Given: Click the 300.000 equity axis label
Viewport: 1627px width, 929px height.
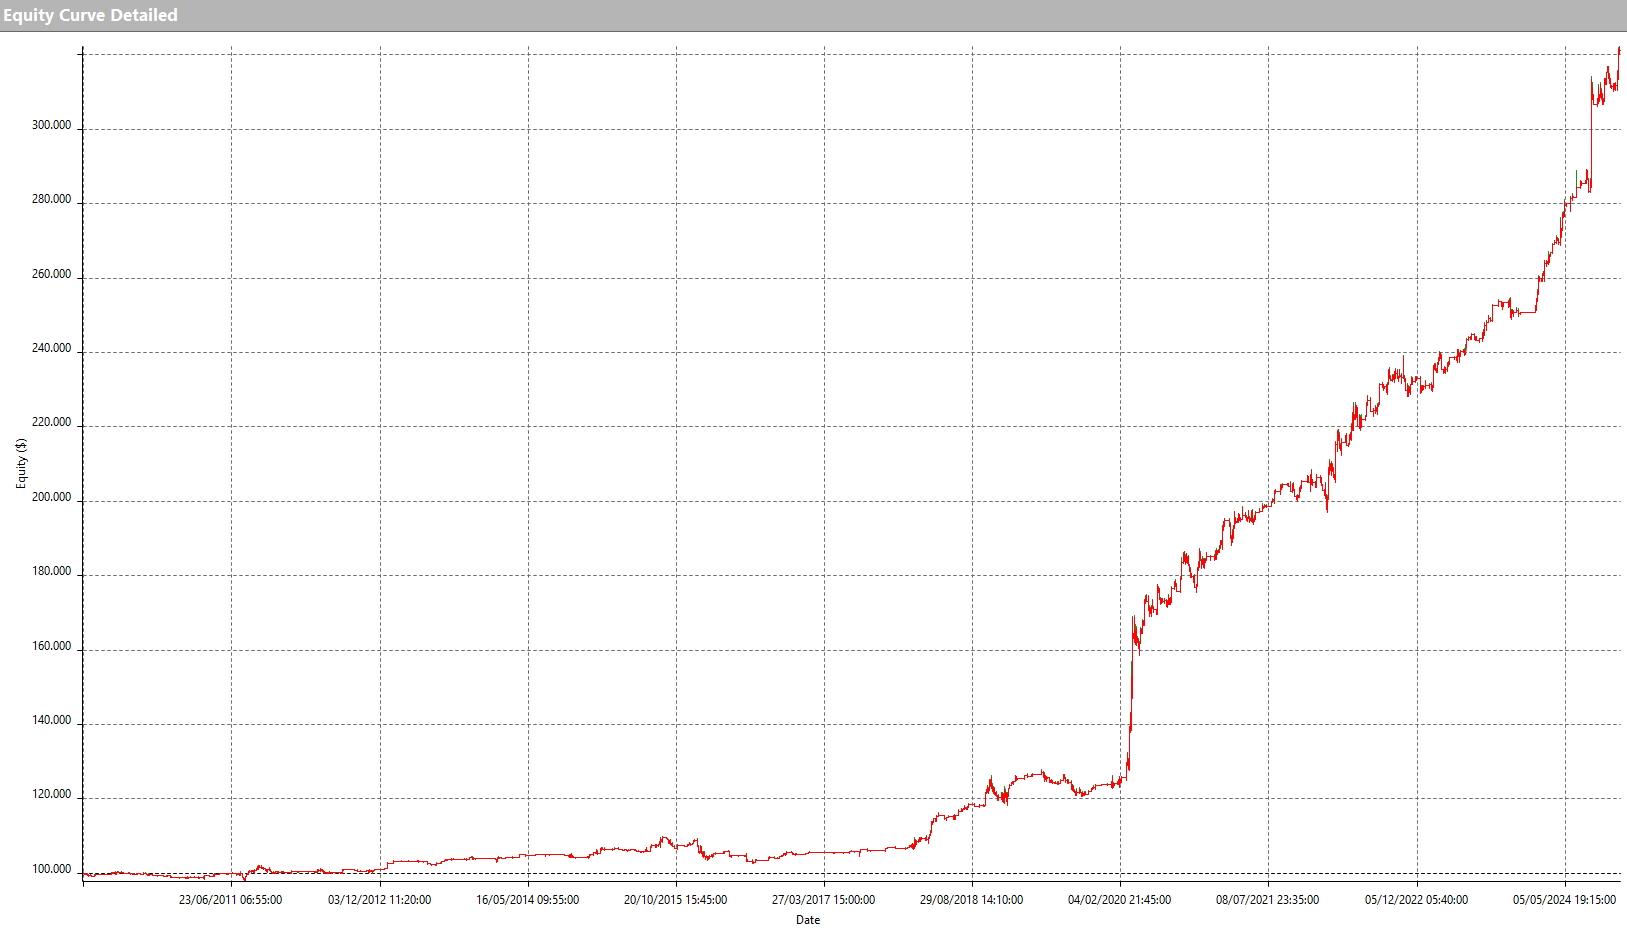Looking at the screenshot, I should pyautogui.click(x=51, y=125).
